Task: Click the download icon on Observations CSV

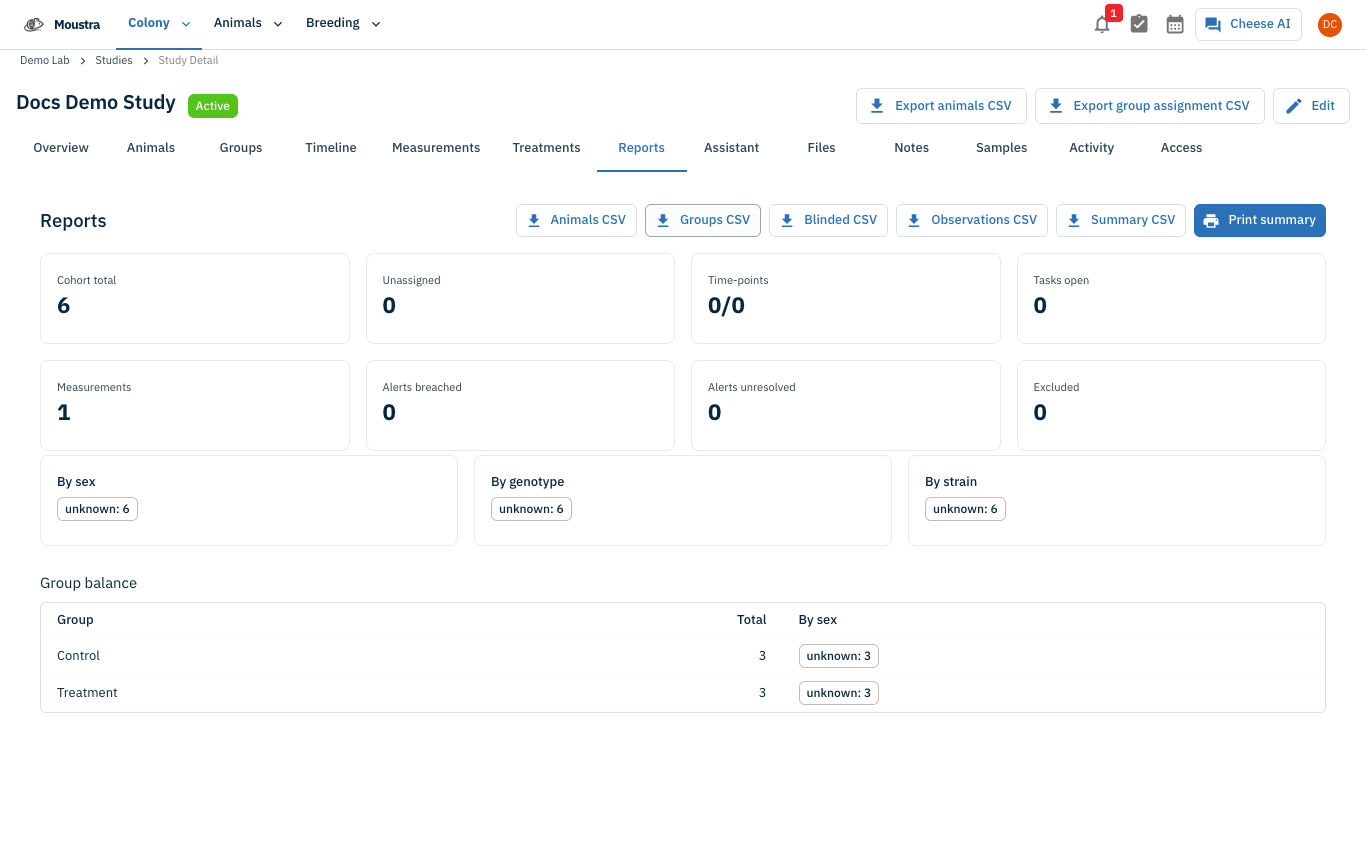Action: (x=914, y=220)
